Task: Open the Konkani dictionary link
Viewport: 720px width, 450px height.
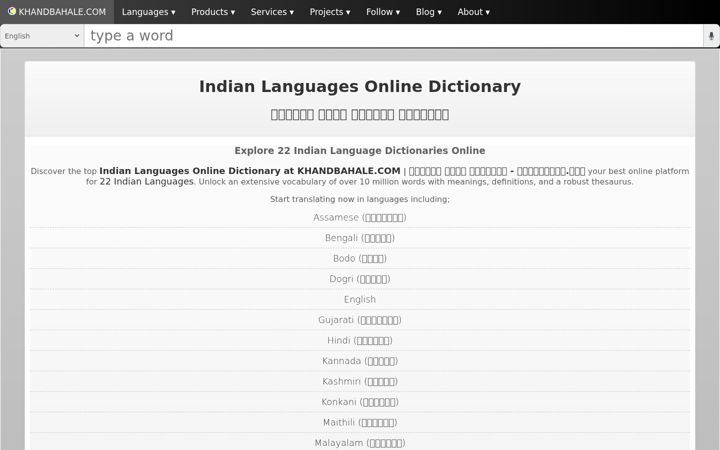Action: pyautogui.click(x=360, y=402)
